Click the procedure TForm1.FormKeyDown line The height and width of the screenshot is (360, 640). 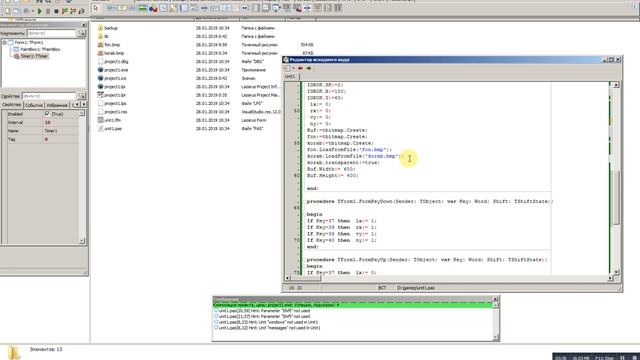(430, 202)
